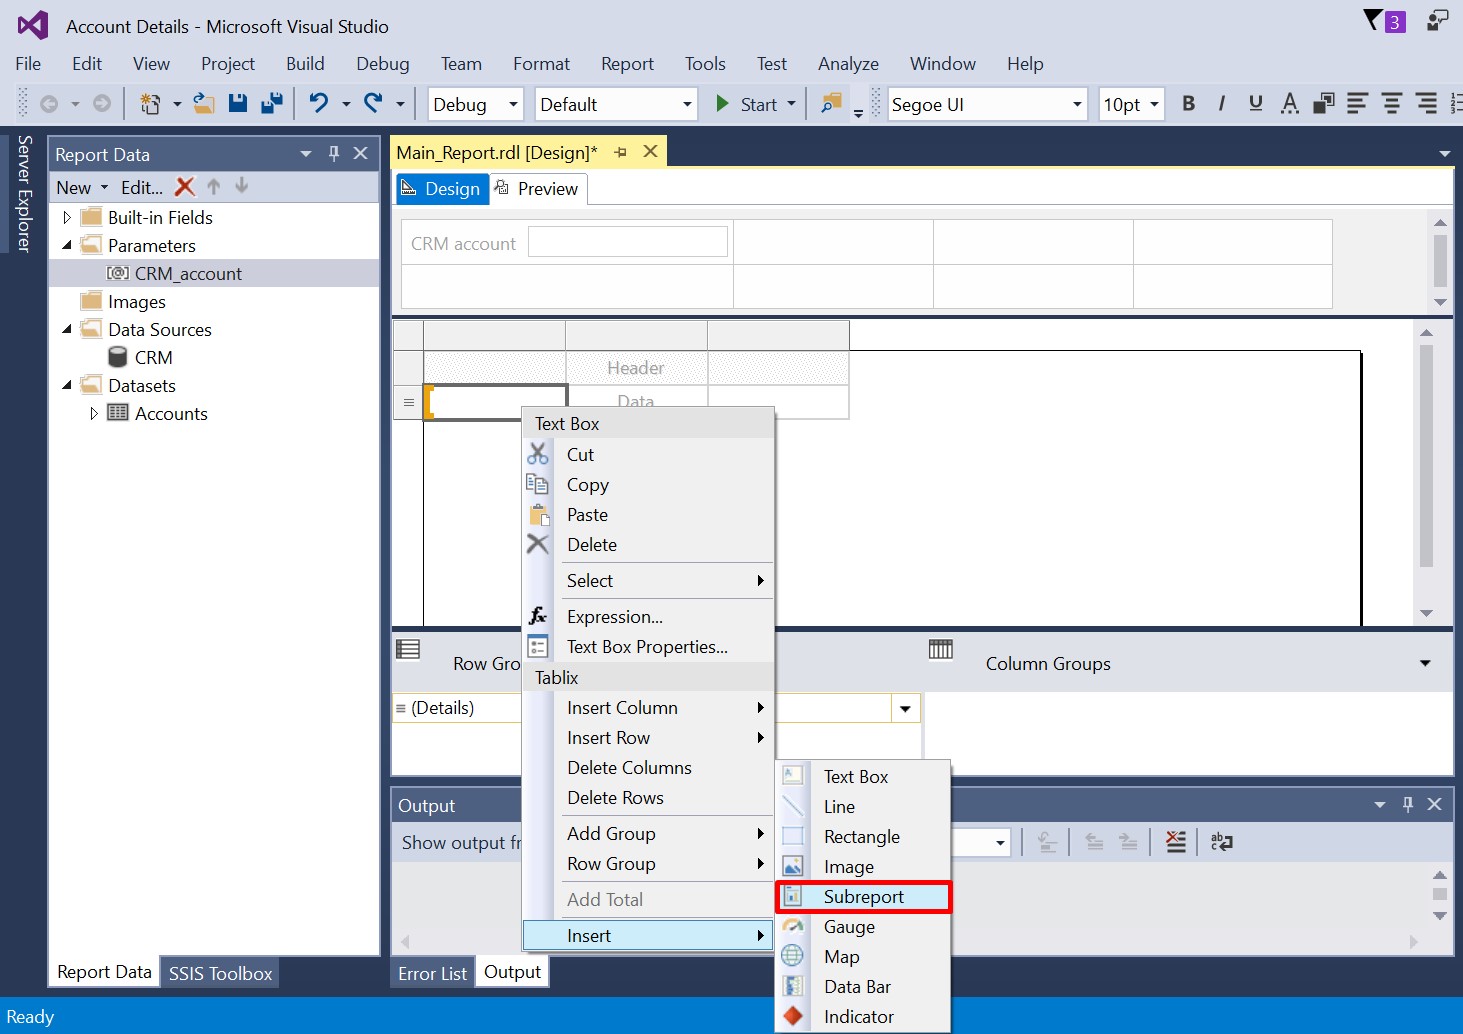The height and width of the screenshot is (1034, 1463).
Task: Click the Save All toolbar icon
Action: (271, 103)
